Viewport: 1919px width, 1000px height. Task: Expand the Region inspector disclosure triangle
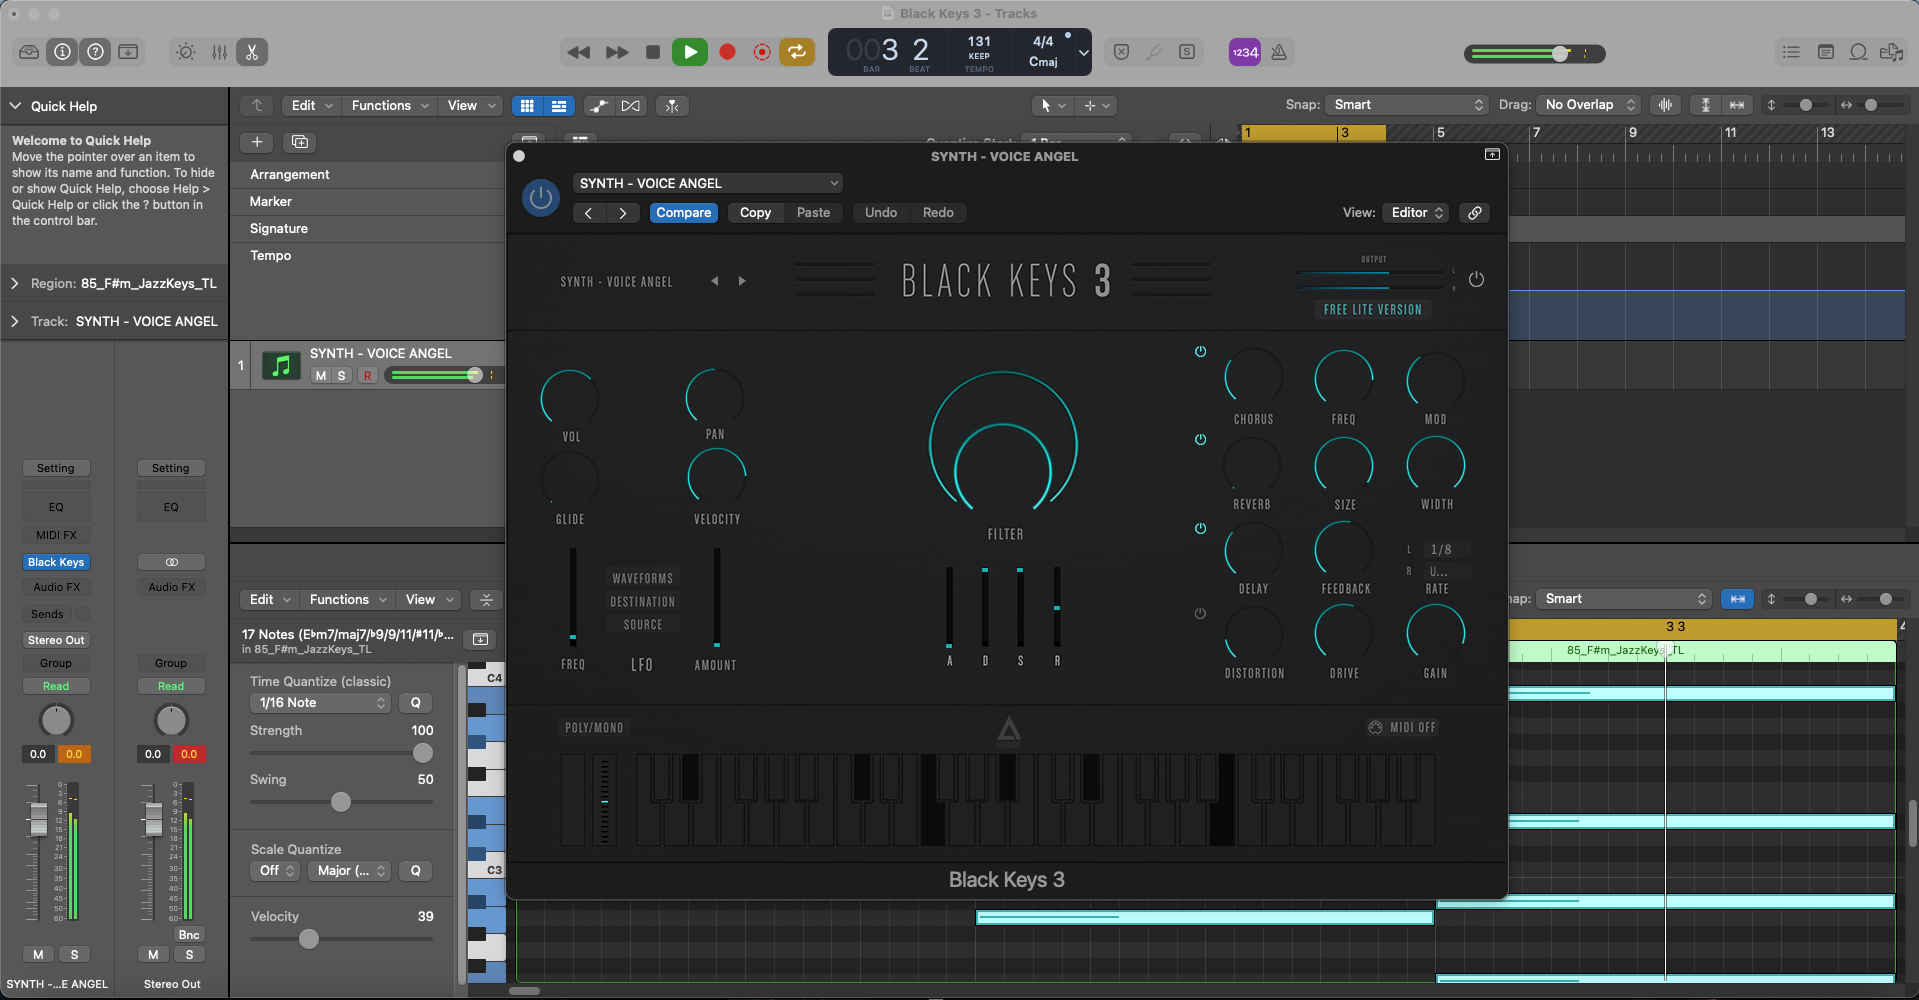coord(15,283)
